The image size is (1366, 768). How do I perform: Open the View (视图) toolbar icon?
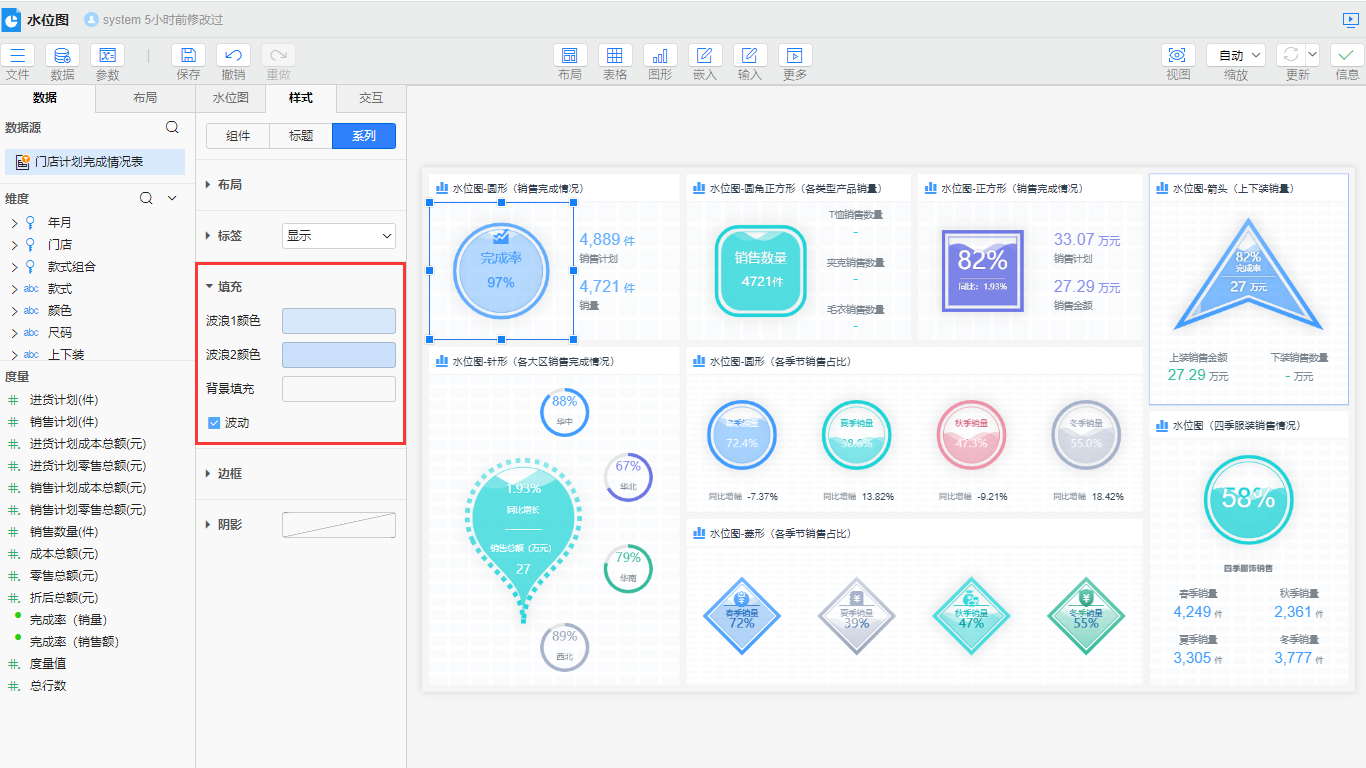(x=1178, y=56)
